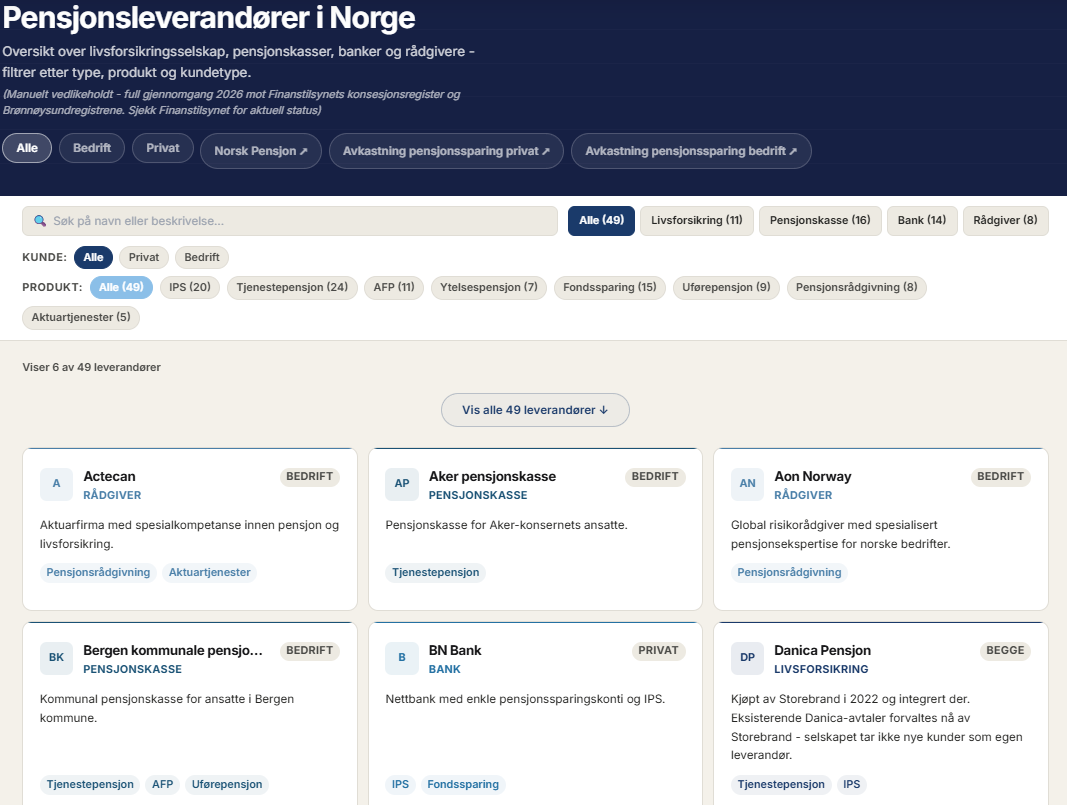Open Avkastning pensjonssparing bedrift link
The width and height of the screenshot is (1067, 805).
coord(691,151)
